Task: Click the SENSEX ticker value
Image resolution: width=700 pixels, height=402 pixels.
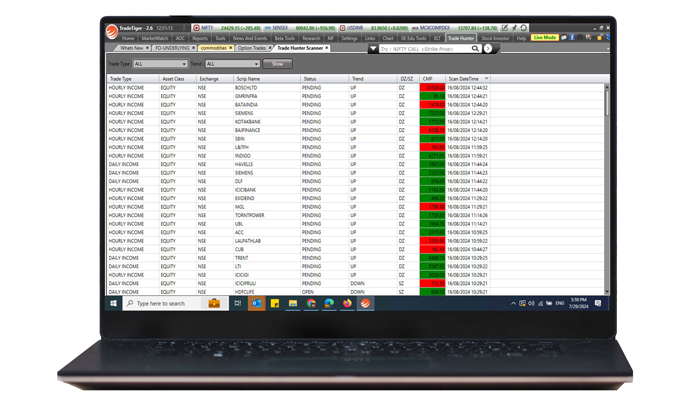Action: click(x=315, y=28)
